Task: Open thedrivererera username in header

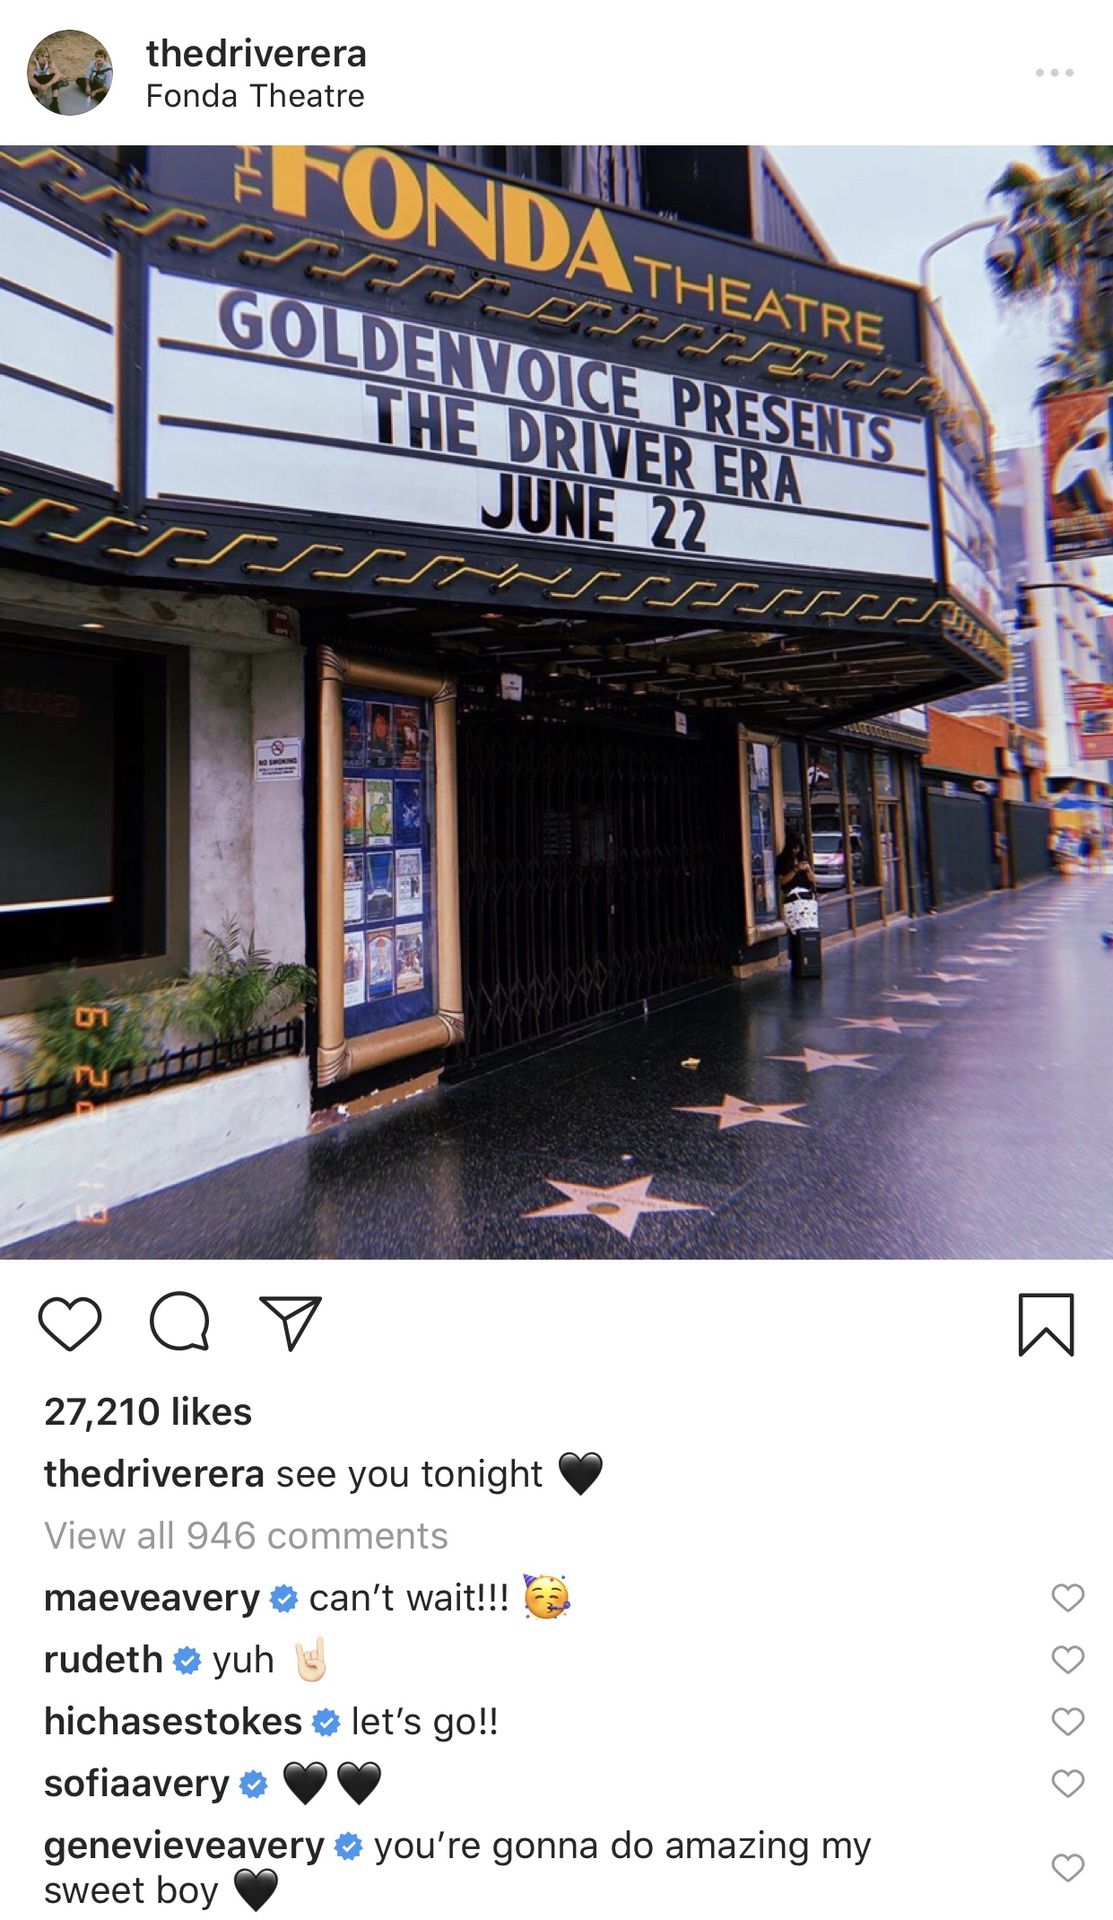Action: (x=256, y=53)
